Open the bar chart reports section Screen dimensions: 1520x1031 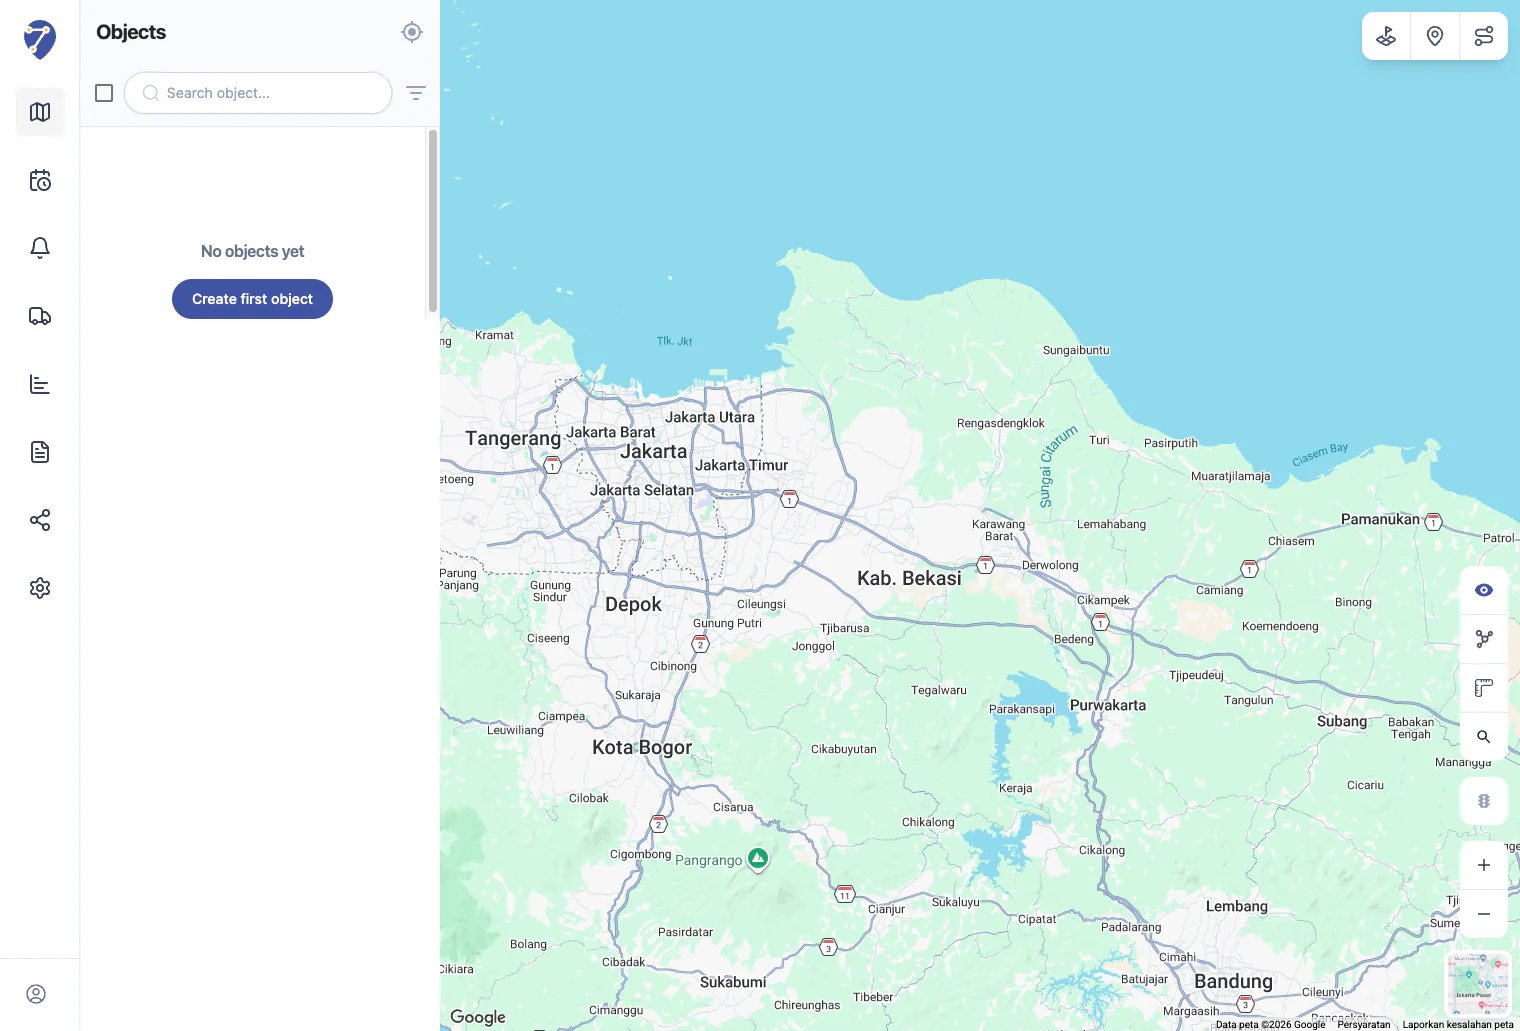pos(40,384)
